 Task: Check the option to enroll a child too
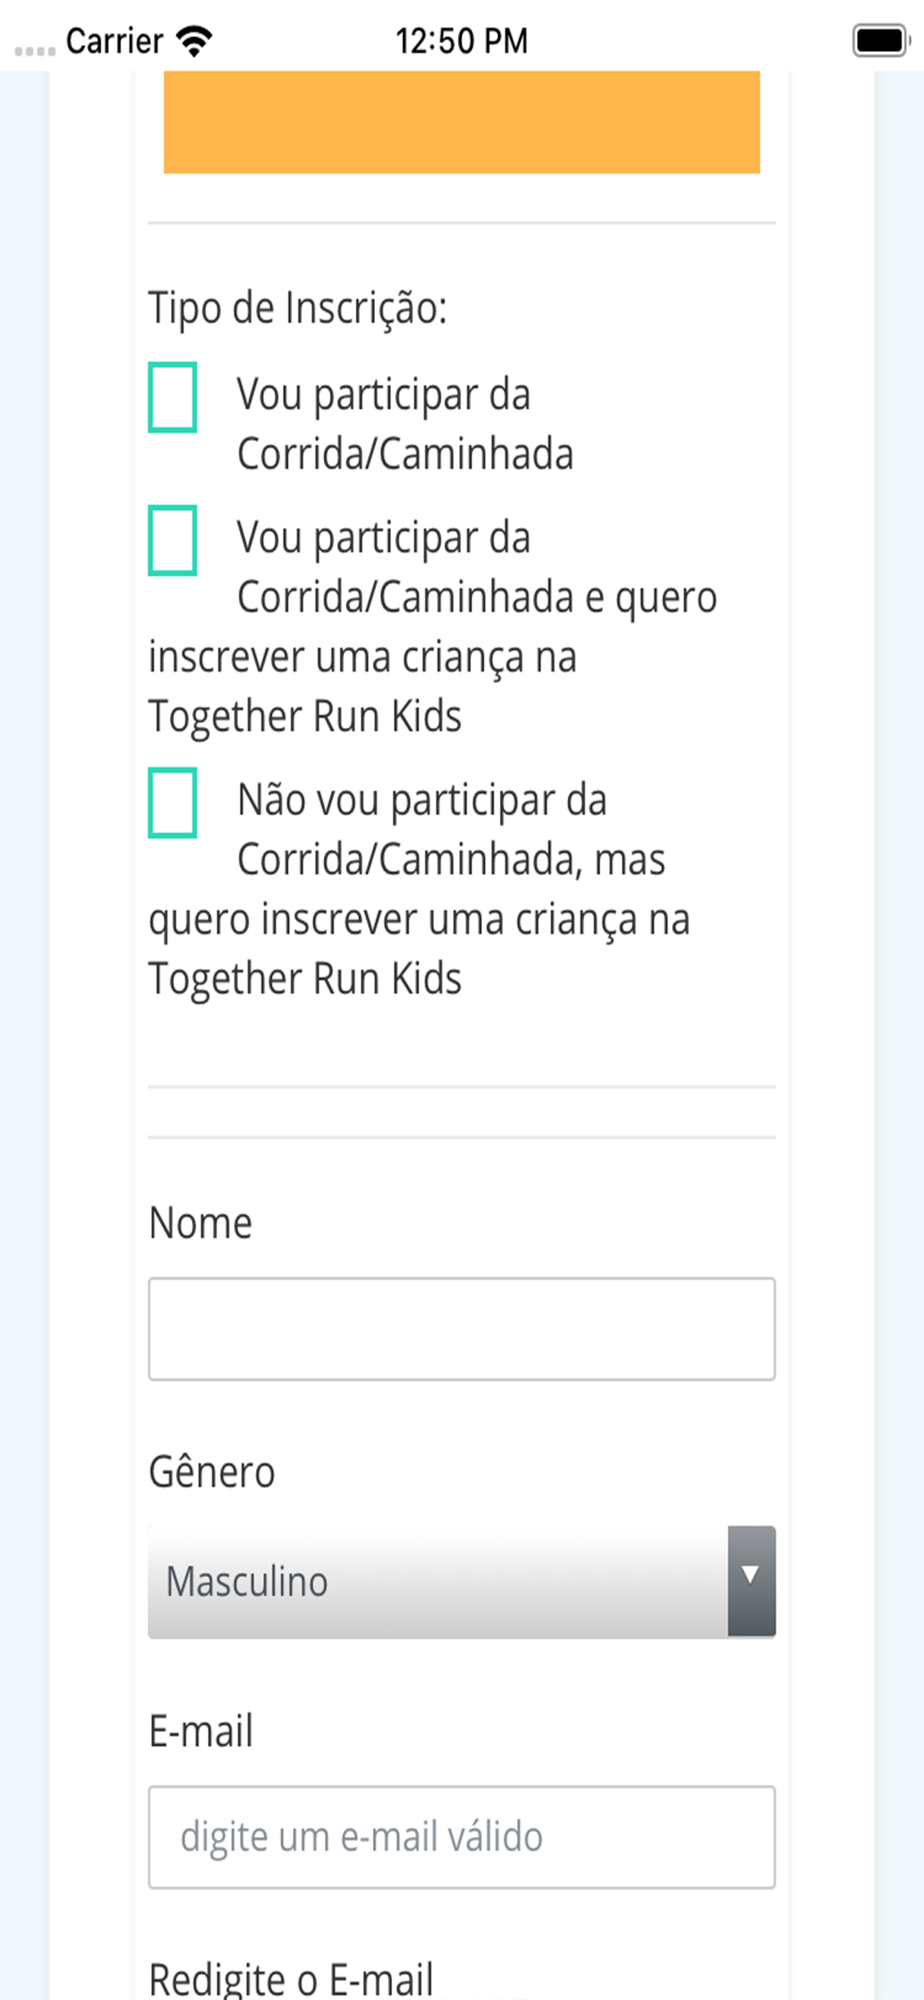[172, 540]
